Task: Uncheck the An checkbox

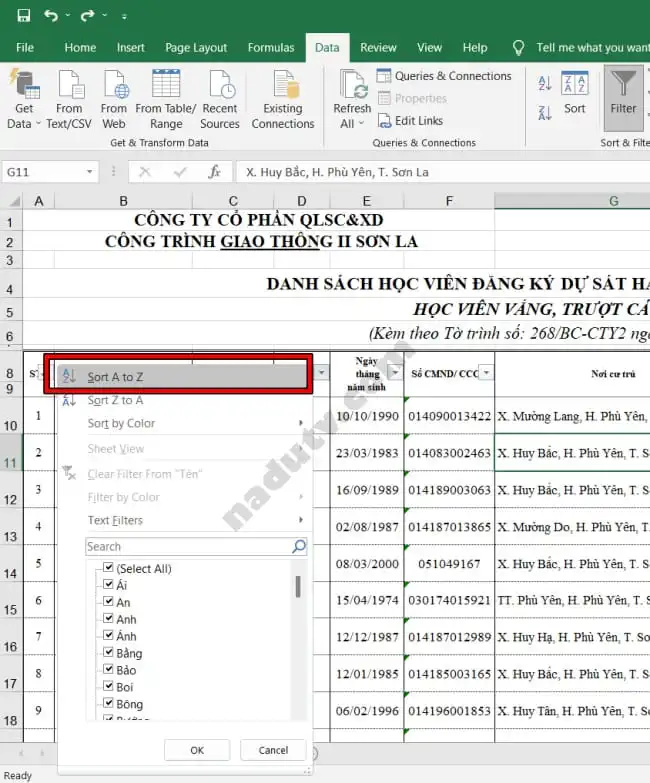Action: point(108,601)
